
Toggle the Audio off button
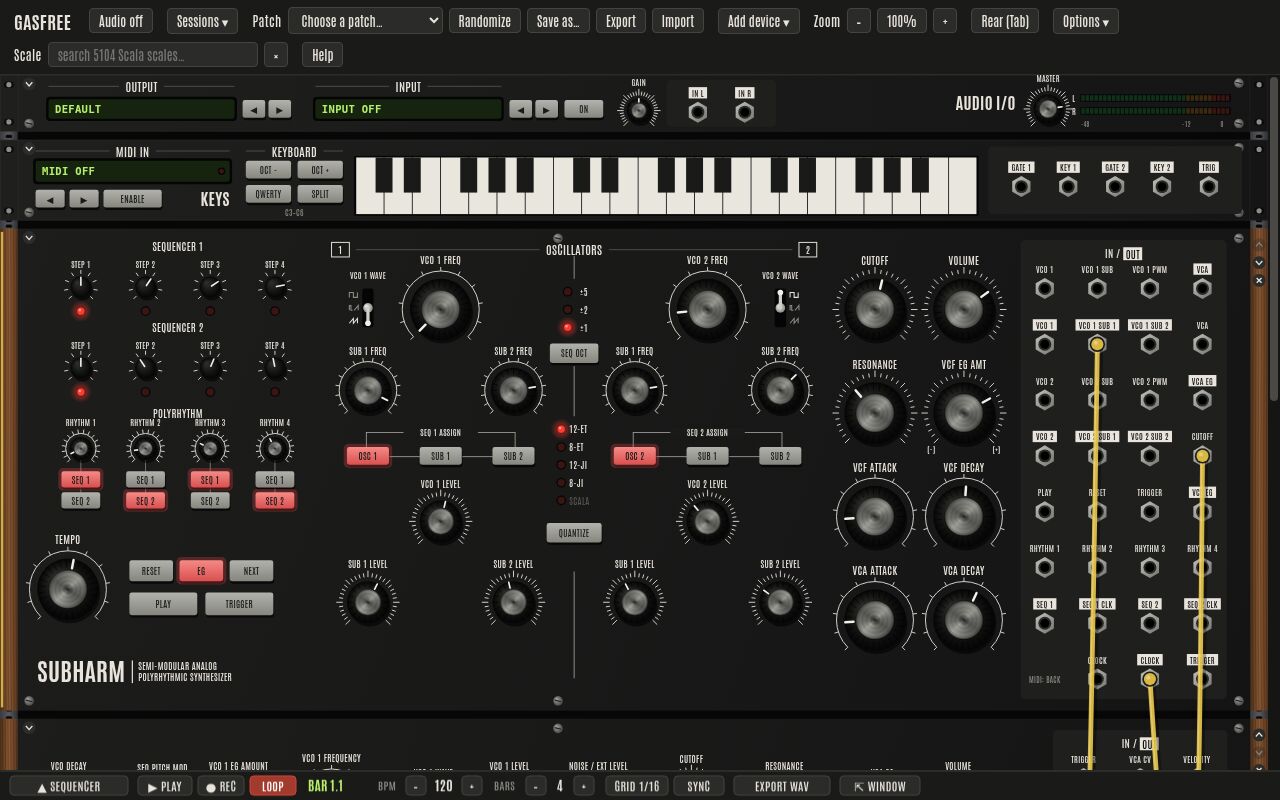point(121,21)
